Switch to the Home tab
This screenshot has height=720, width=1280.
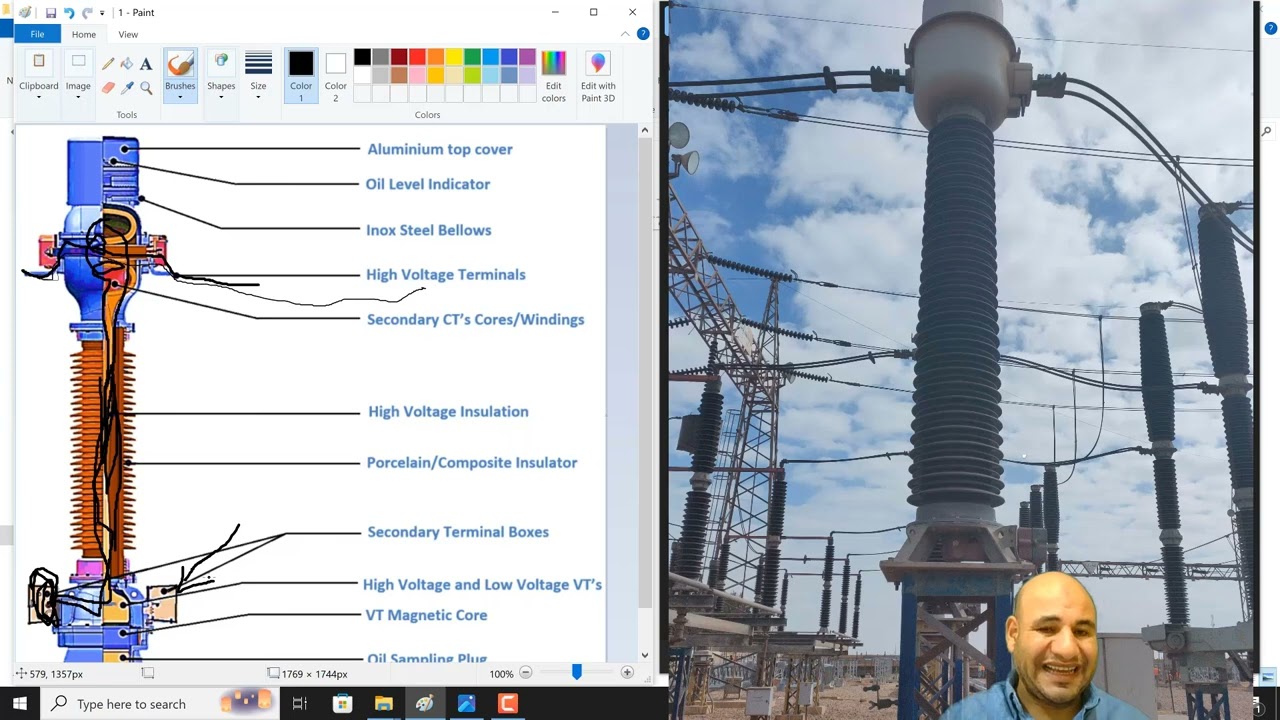84,34
